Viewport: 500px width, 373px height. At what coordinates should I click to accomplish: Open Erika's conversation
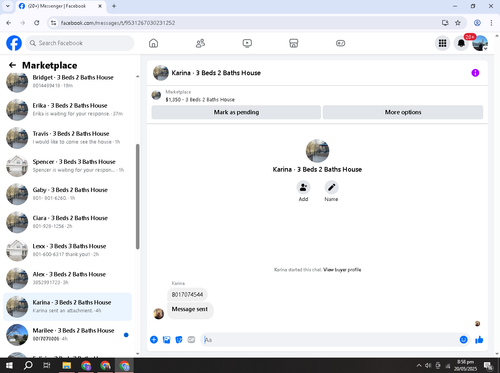68,109
